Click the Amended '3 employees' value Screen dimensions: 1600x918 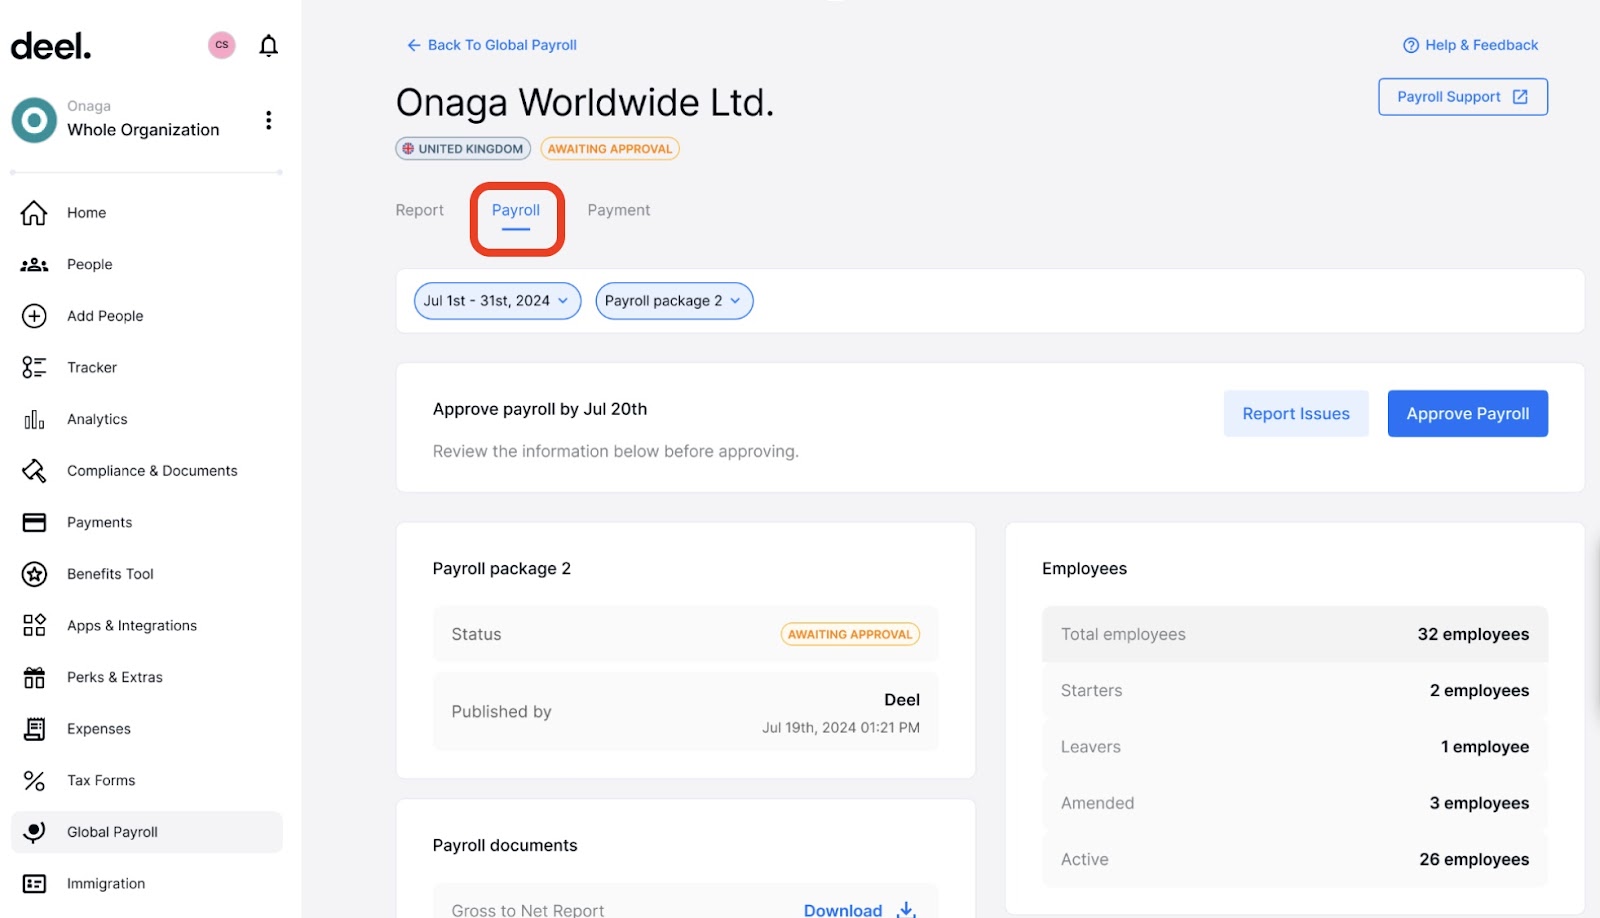(x=1479, y=803)
